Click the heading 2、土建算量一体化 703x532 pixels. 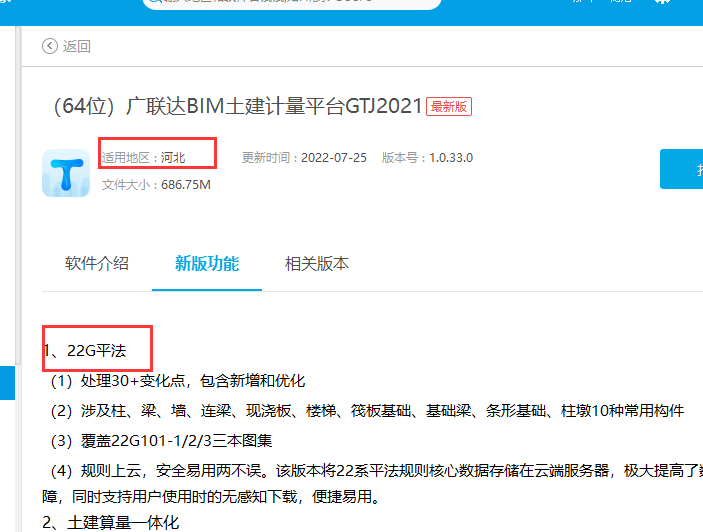click(111, 523)
